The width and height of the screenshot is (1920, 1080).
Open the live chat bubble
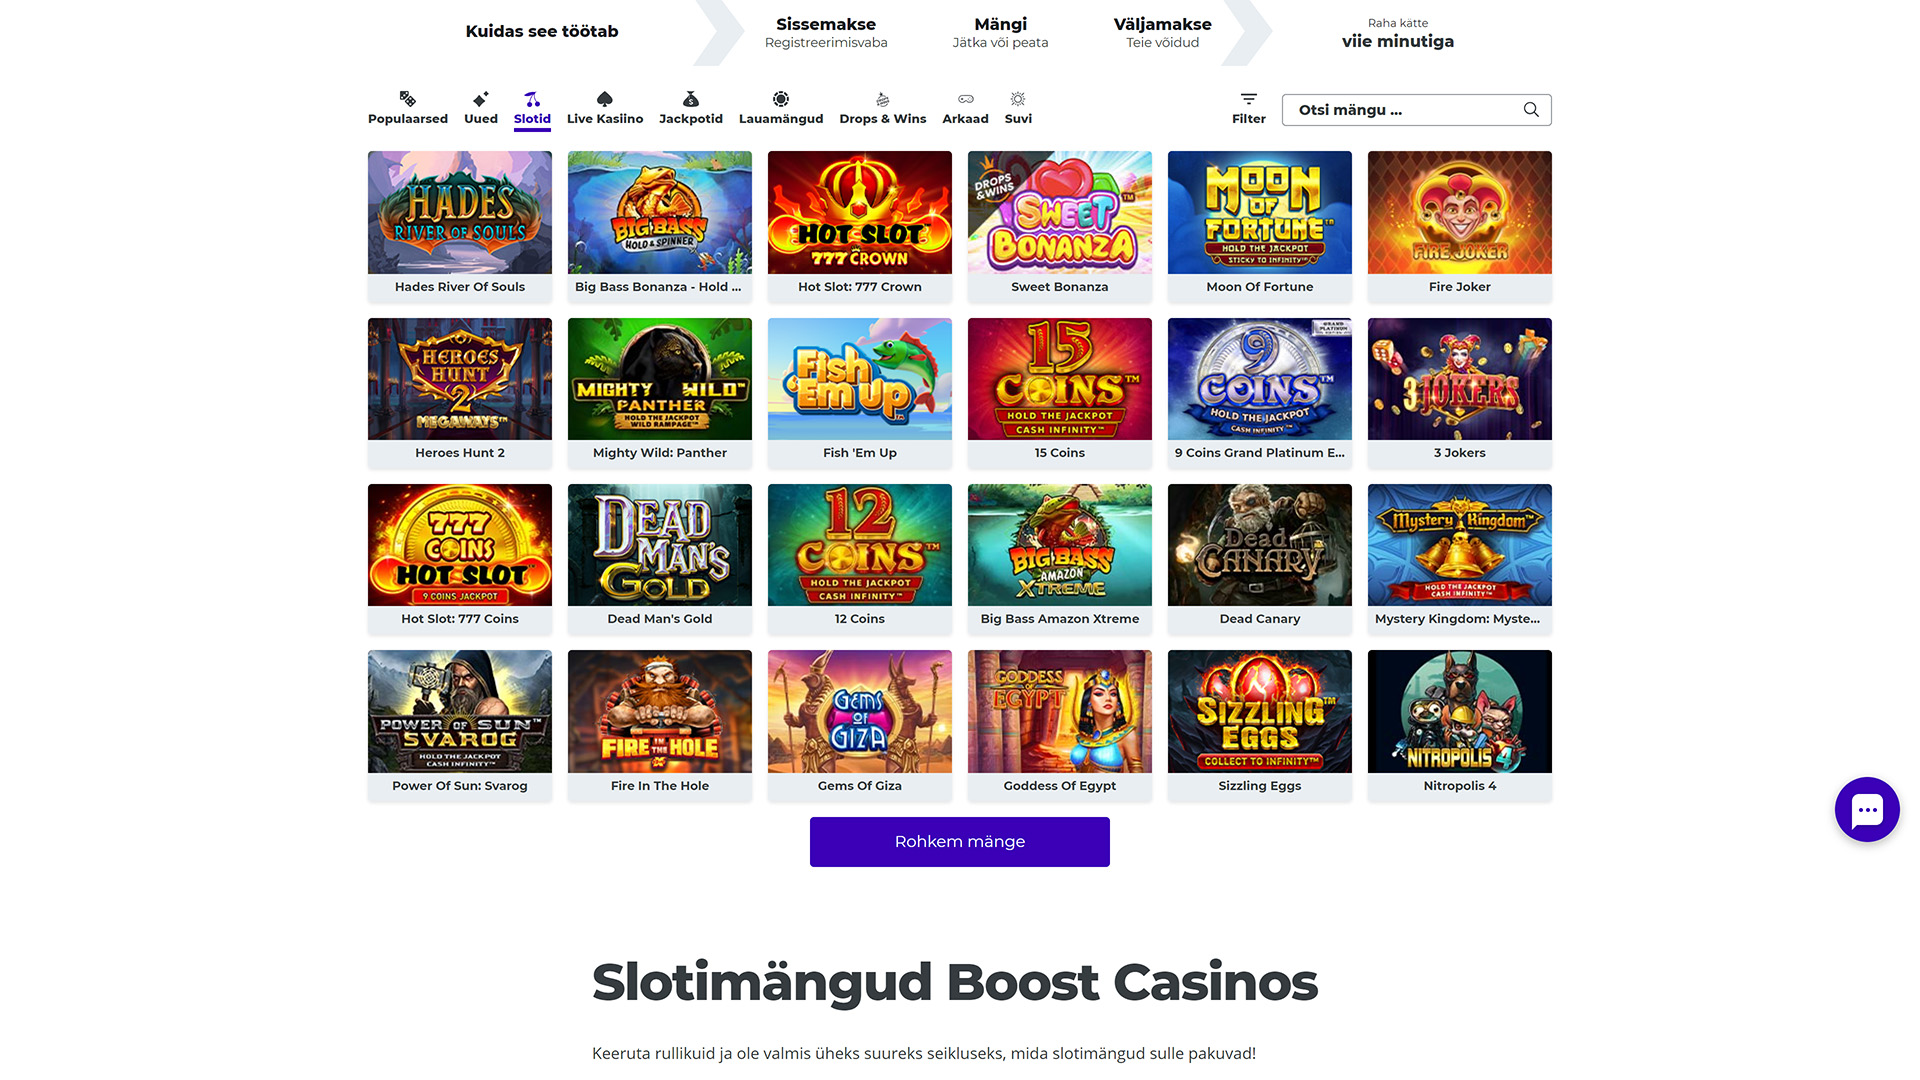coord(1867,810)
